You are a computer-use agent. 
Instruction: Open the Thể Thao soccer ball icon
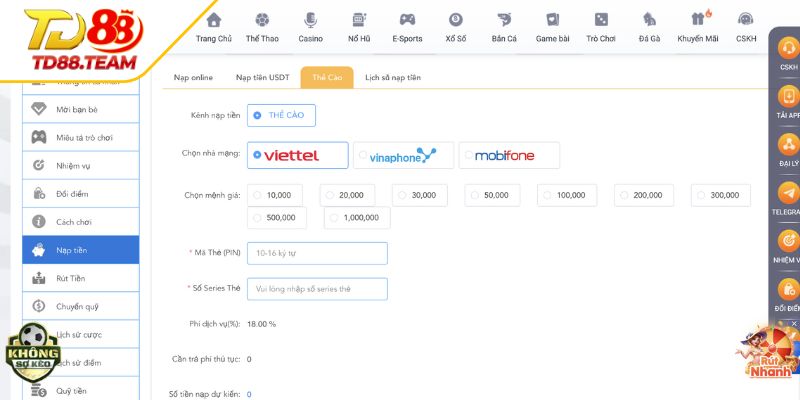[261, 19]
